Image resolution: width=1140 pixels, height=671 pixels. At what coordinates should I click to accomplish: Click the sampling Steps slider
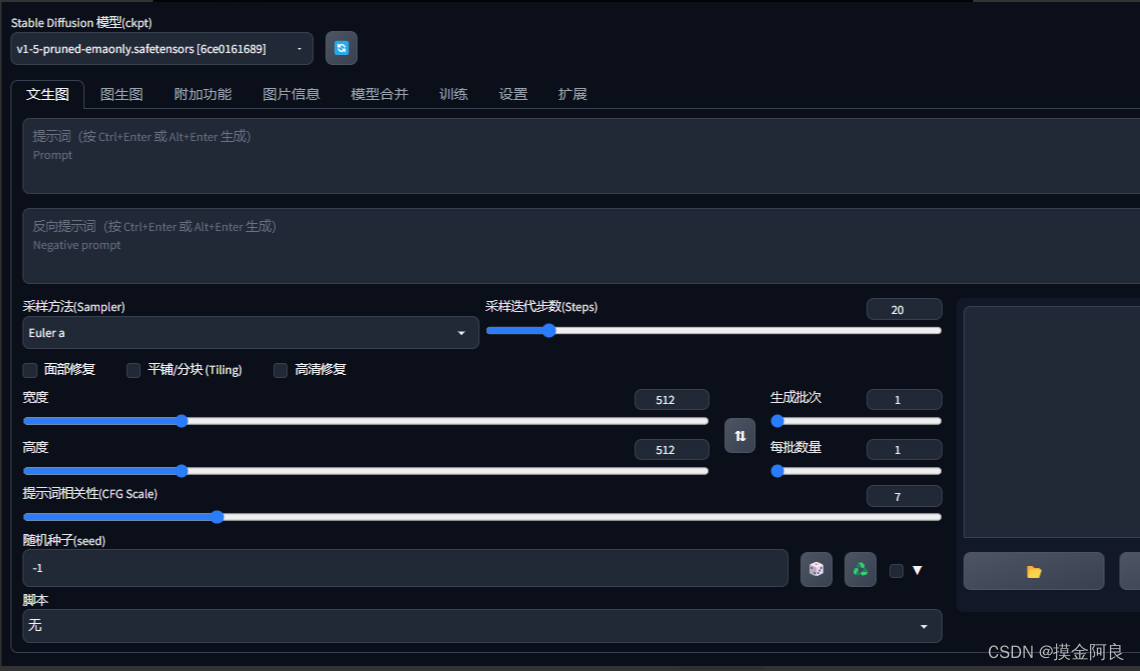pos(713,330)
